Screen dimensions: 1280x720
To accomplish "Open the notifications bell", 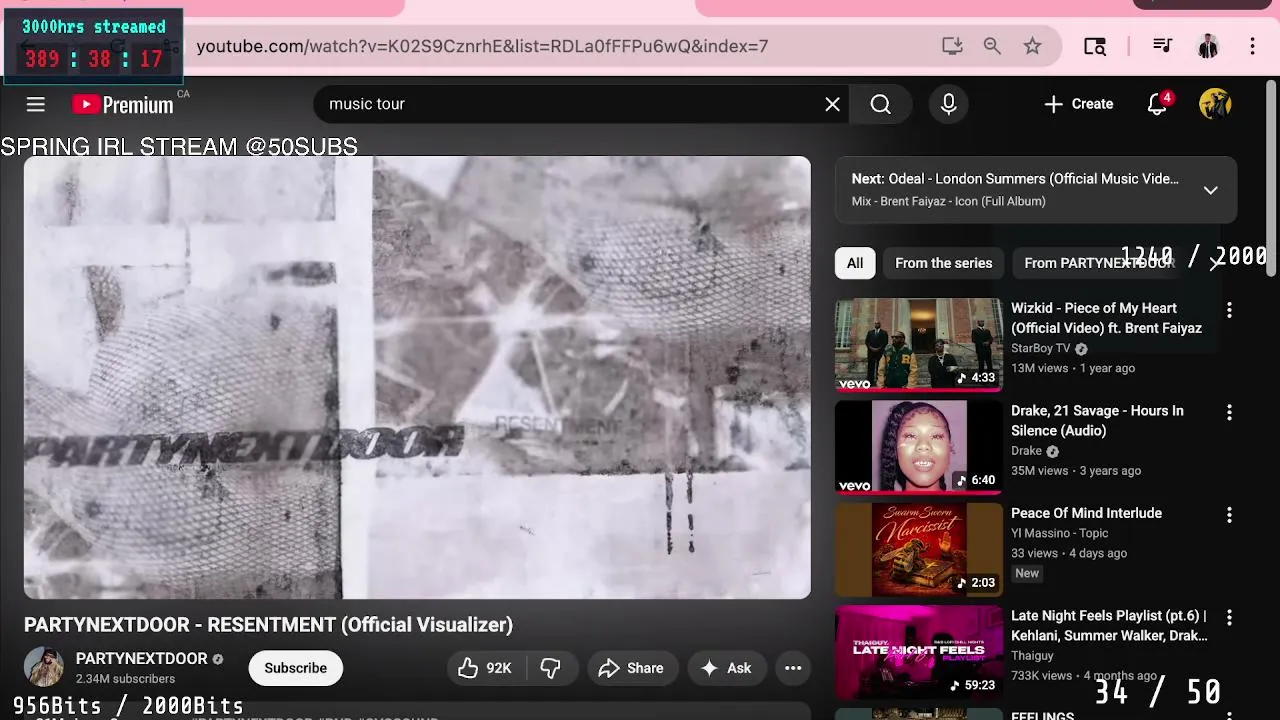I will 1157,104.
